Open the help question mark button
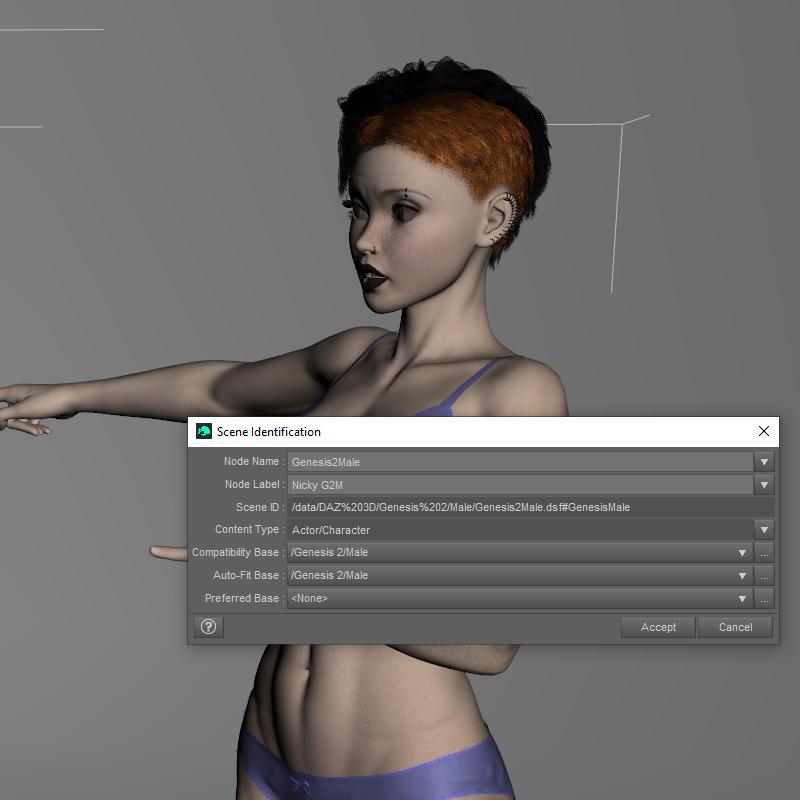Viewport: 800px width, 800px height. 209,627
